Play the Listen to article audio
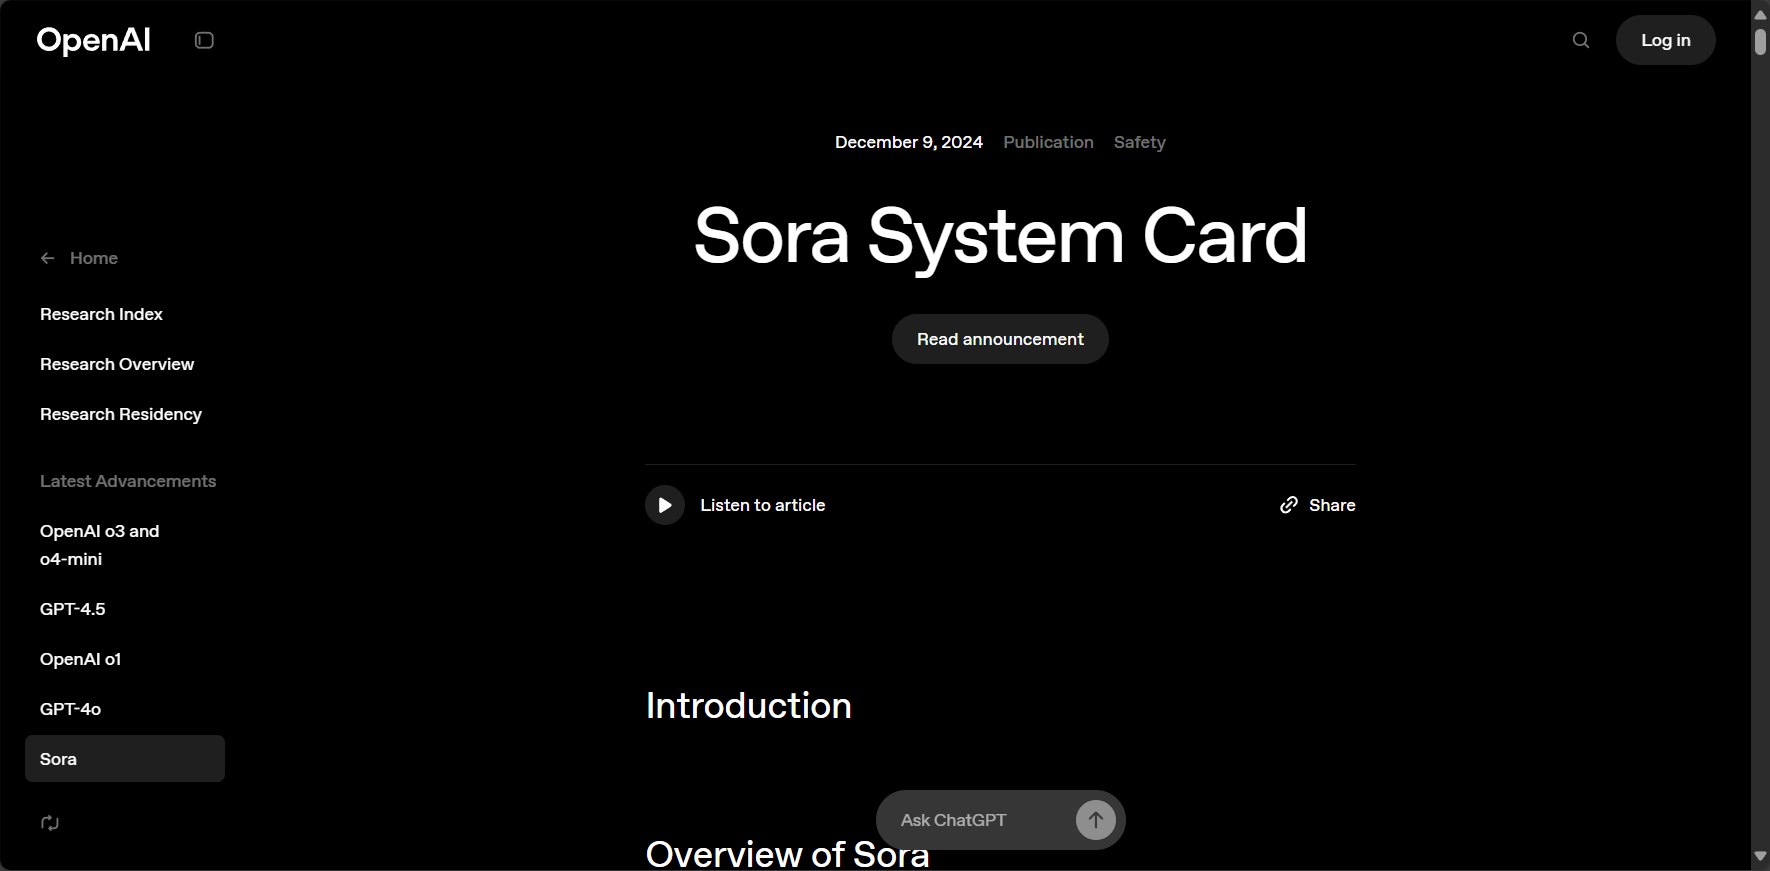Viewport: 1770px width, 871px height. (665, 505)
